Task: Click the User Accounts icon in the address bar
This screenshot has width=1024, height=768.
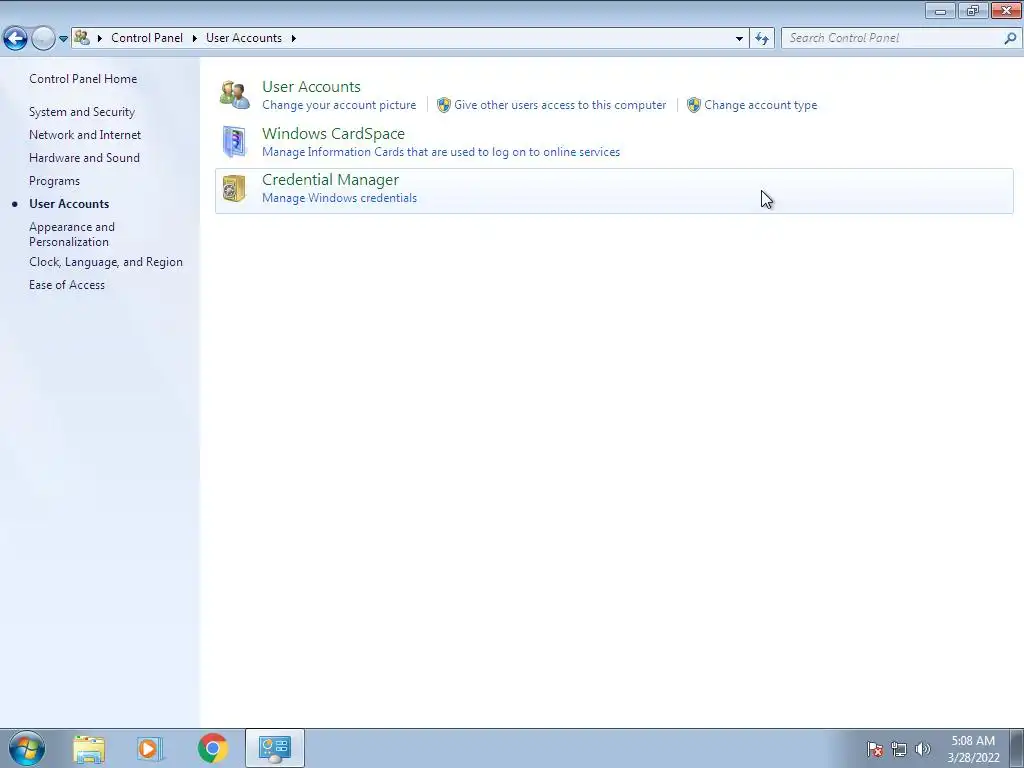Action: (82, 38)
